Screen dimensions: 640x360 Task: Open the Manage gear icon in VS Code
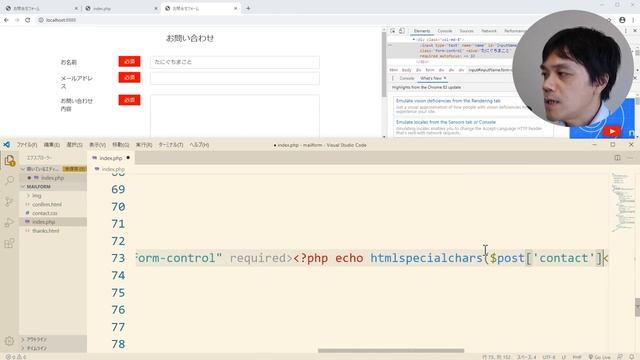[x=9, y=341]
